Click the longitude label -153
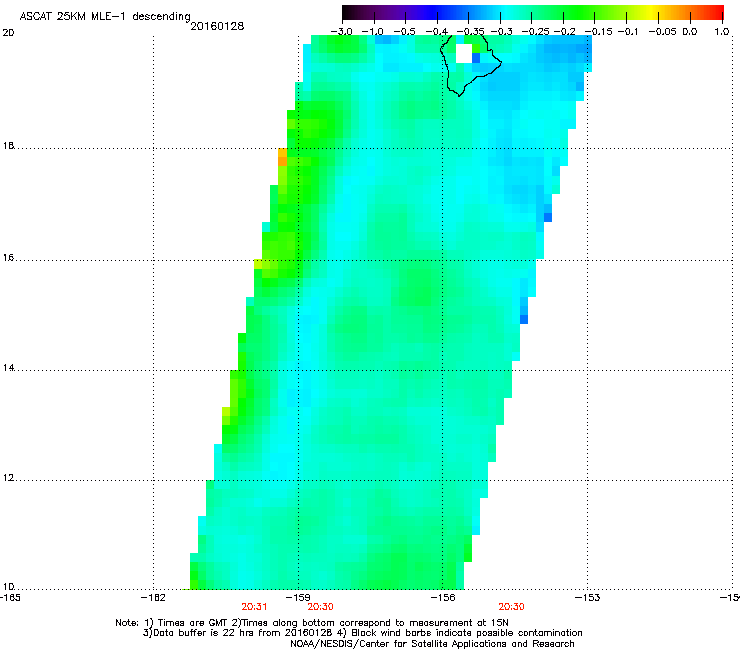 tap(588, 598)
